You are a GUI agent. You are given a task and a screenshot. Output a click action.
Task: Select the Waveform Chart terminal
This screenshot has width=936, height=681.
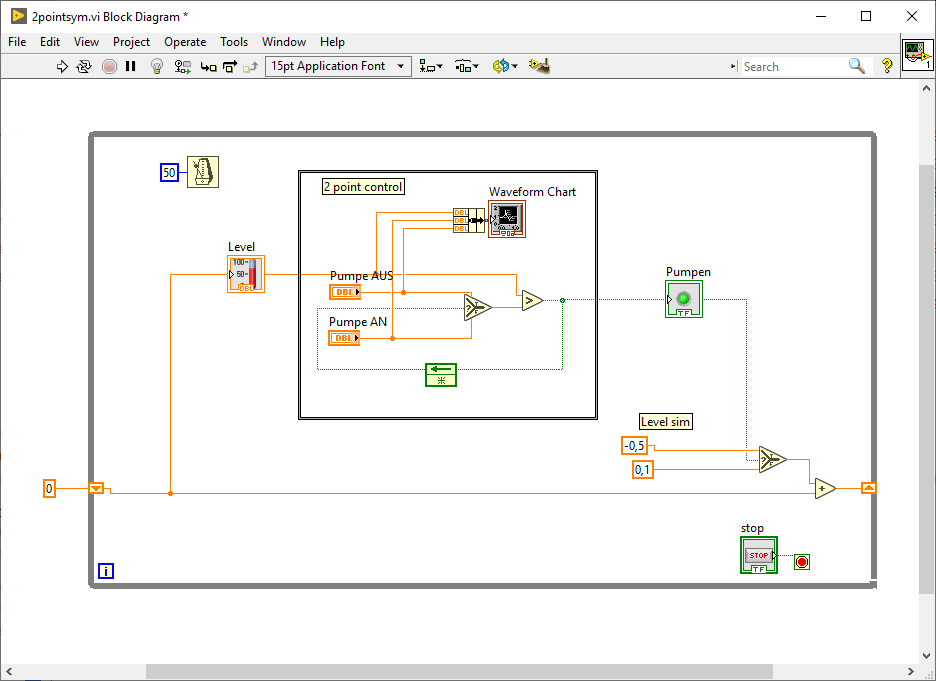click(x=507, y=219)
